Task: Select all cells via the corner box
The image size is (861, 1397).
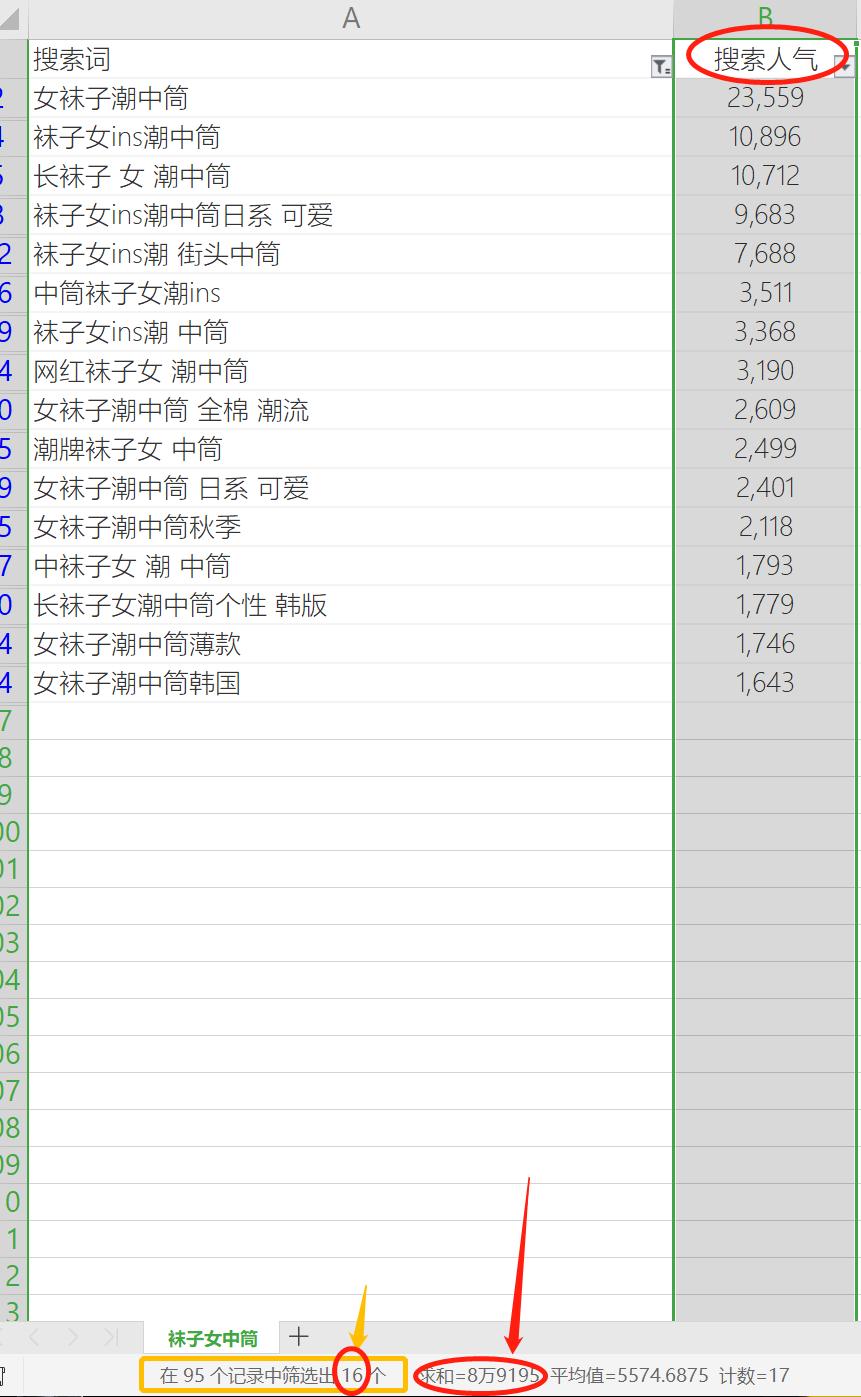Action: 10,17
